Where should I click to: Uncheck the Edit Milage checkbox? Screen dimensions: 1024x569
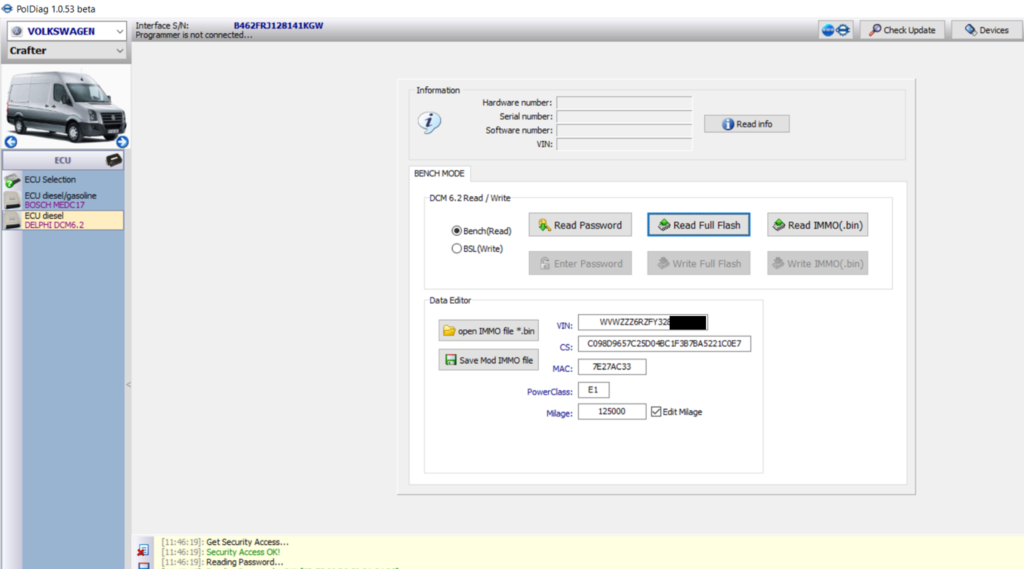(656, 412)
